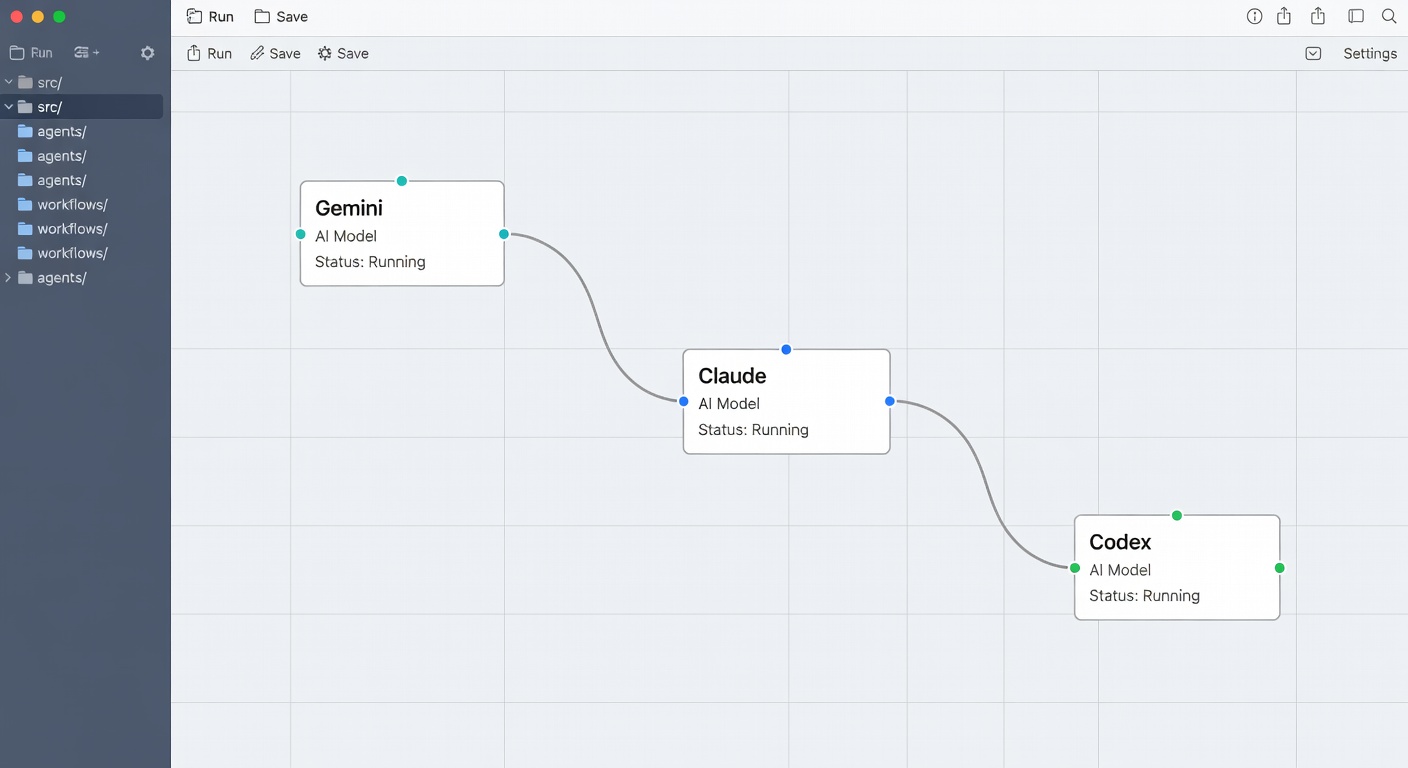Click the Save button with gear icon
1408x768 pixels.
343,54
